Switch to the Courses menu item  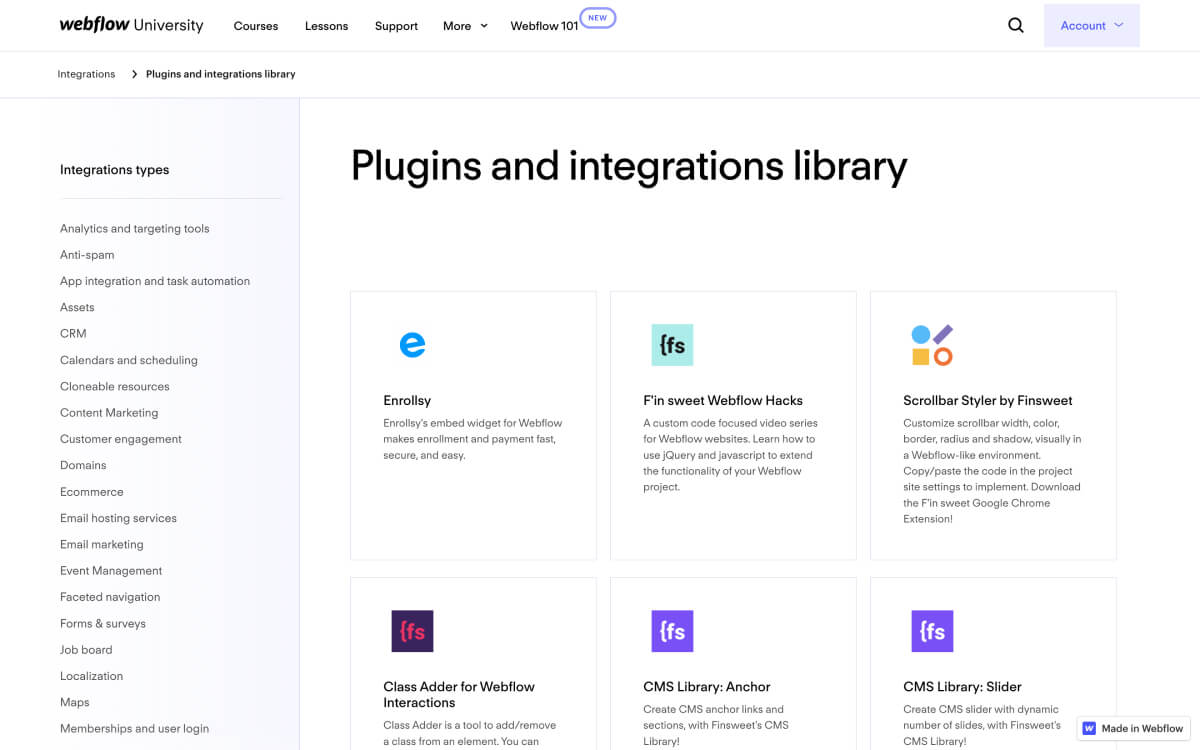256,26
